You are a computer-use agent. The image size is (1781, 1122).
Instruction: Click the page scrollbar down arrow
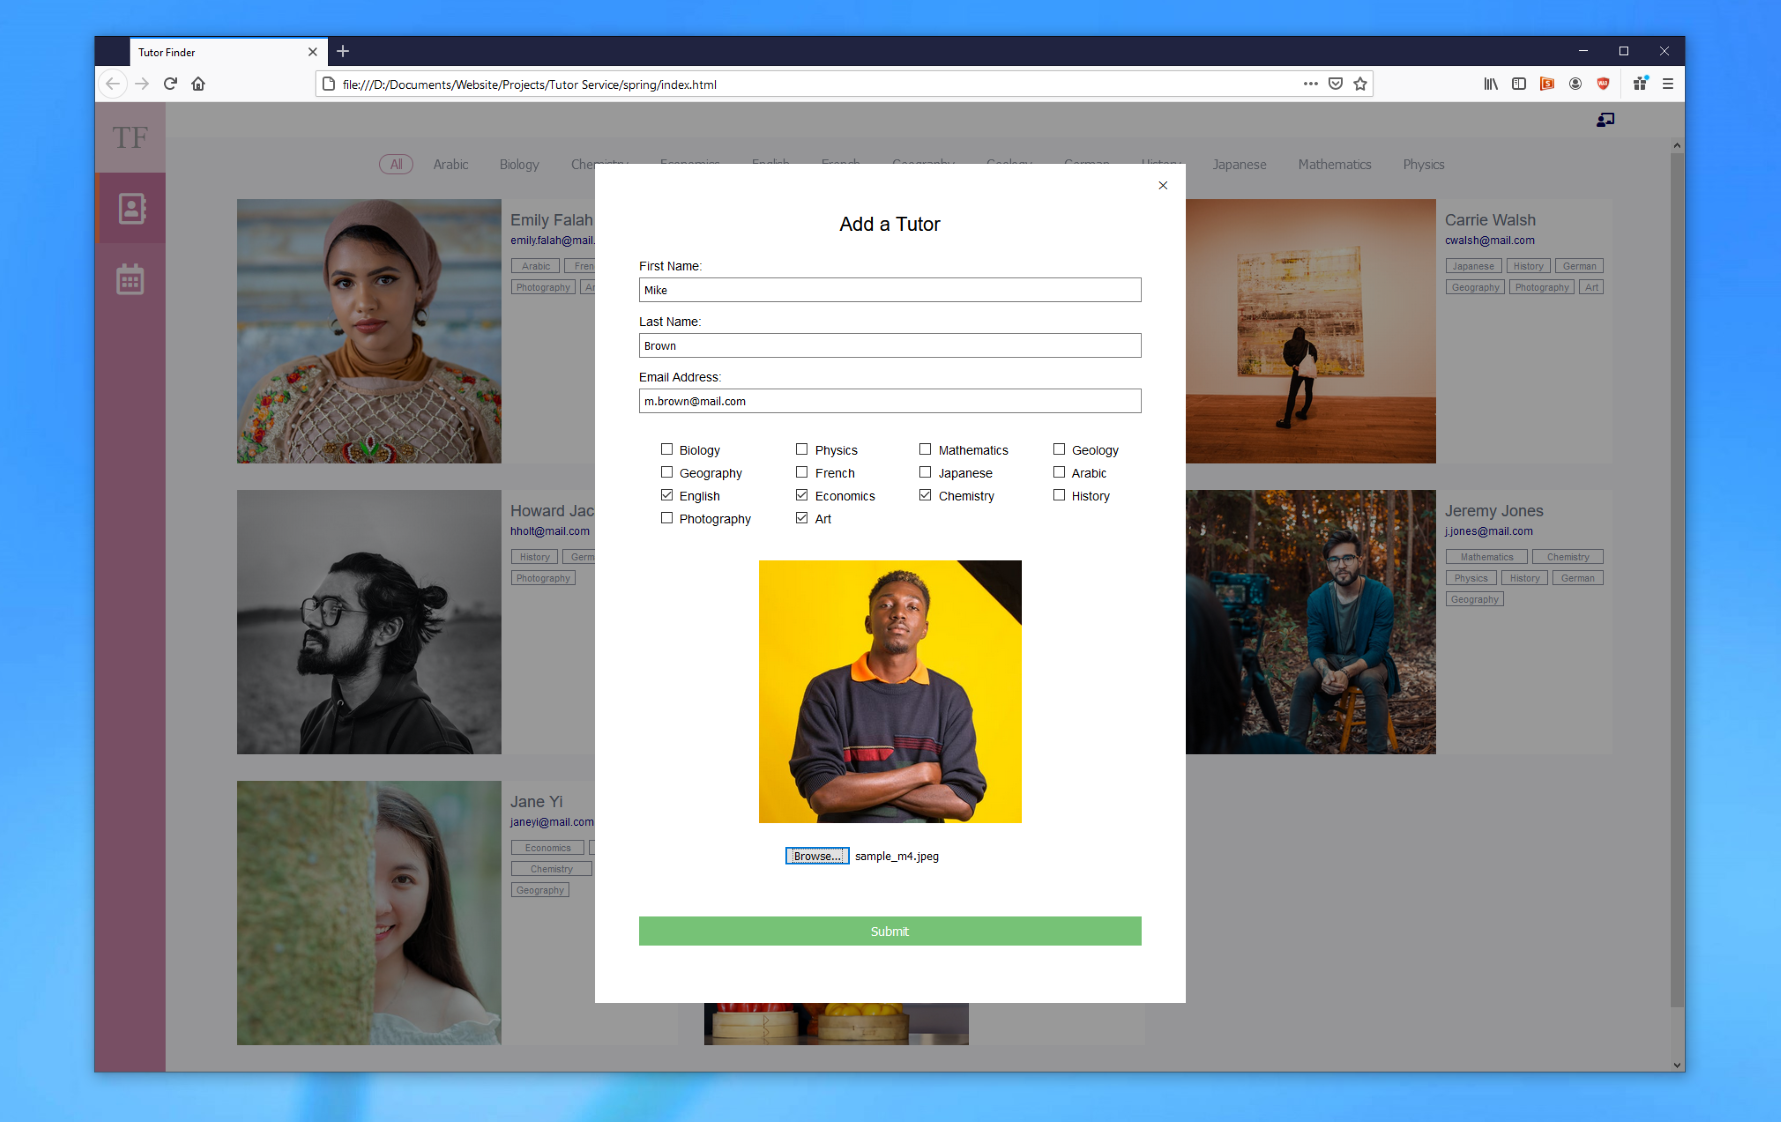click(x=1677, y=1065)
